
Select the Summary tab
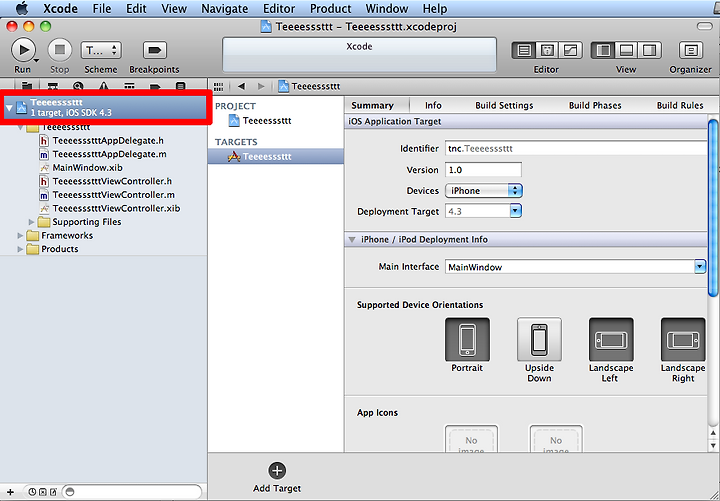pyautogui.click(x=372, y=105)
